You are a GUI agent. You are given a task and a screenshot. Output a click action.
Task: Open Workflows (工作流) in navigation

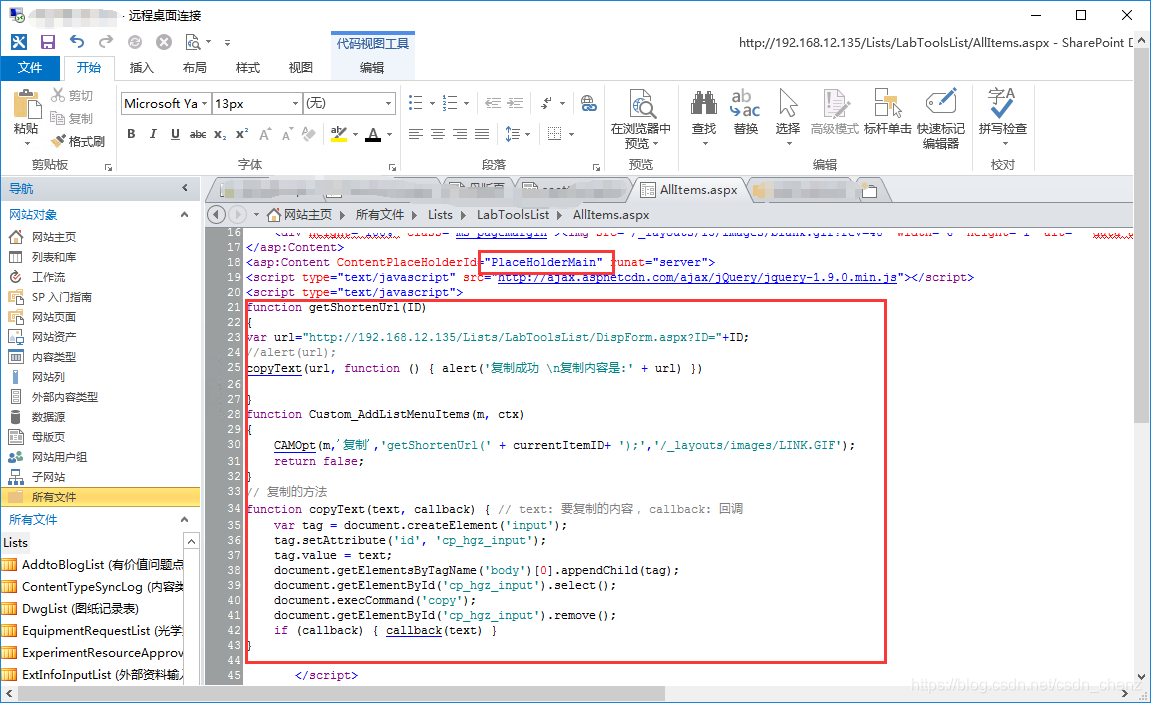coord(48,277)
